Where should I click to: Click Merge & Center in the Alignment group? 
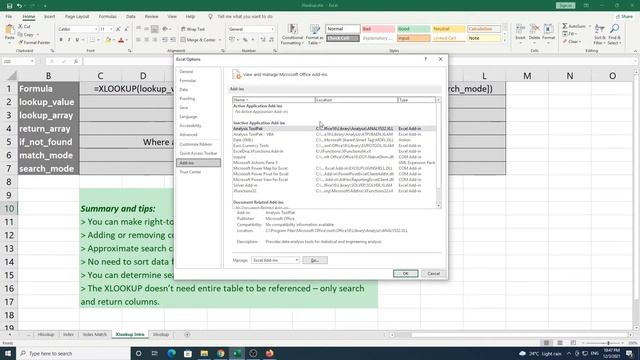pos(198,40)
